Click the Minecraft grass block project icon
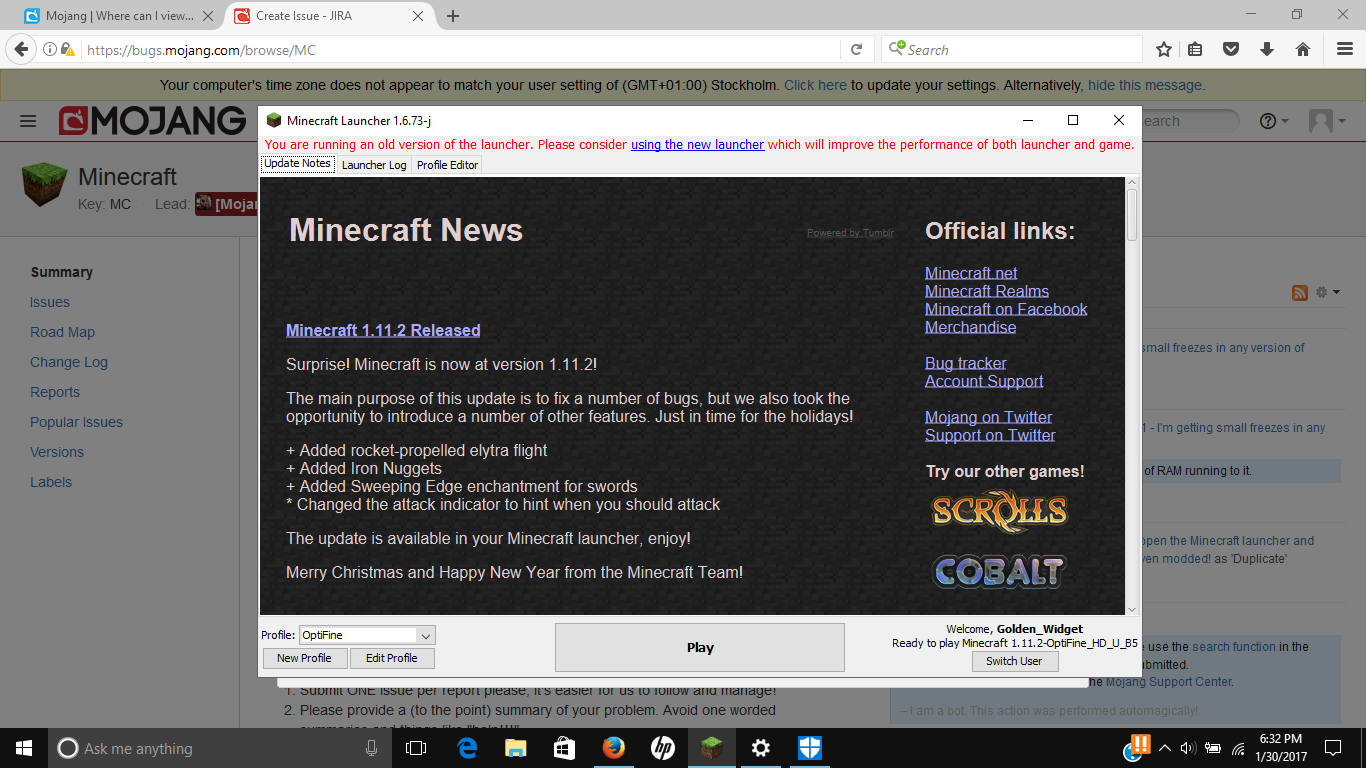The width and height of the screenshot is (1367, 768). click(x=45, y=185)
